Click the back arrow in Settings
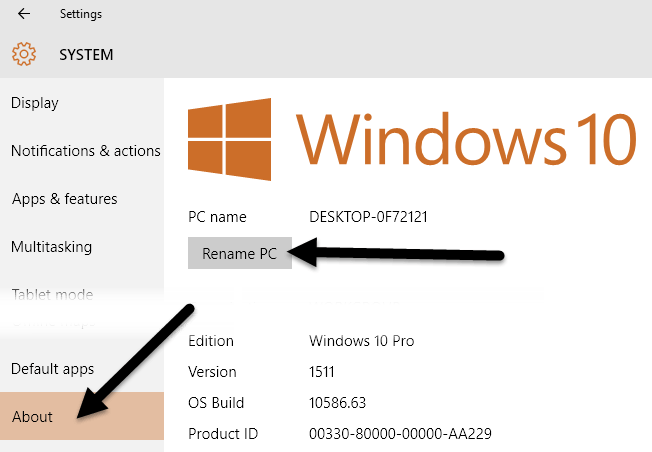The width and height of the screenshot is (652, 452). pos(24,14)
